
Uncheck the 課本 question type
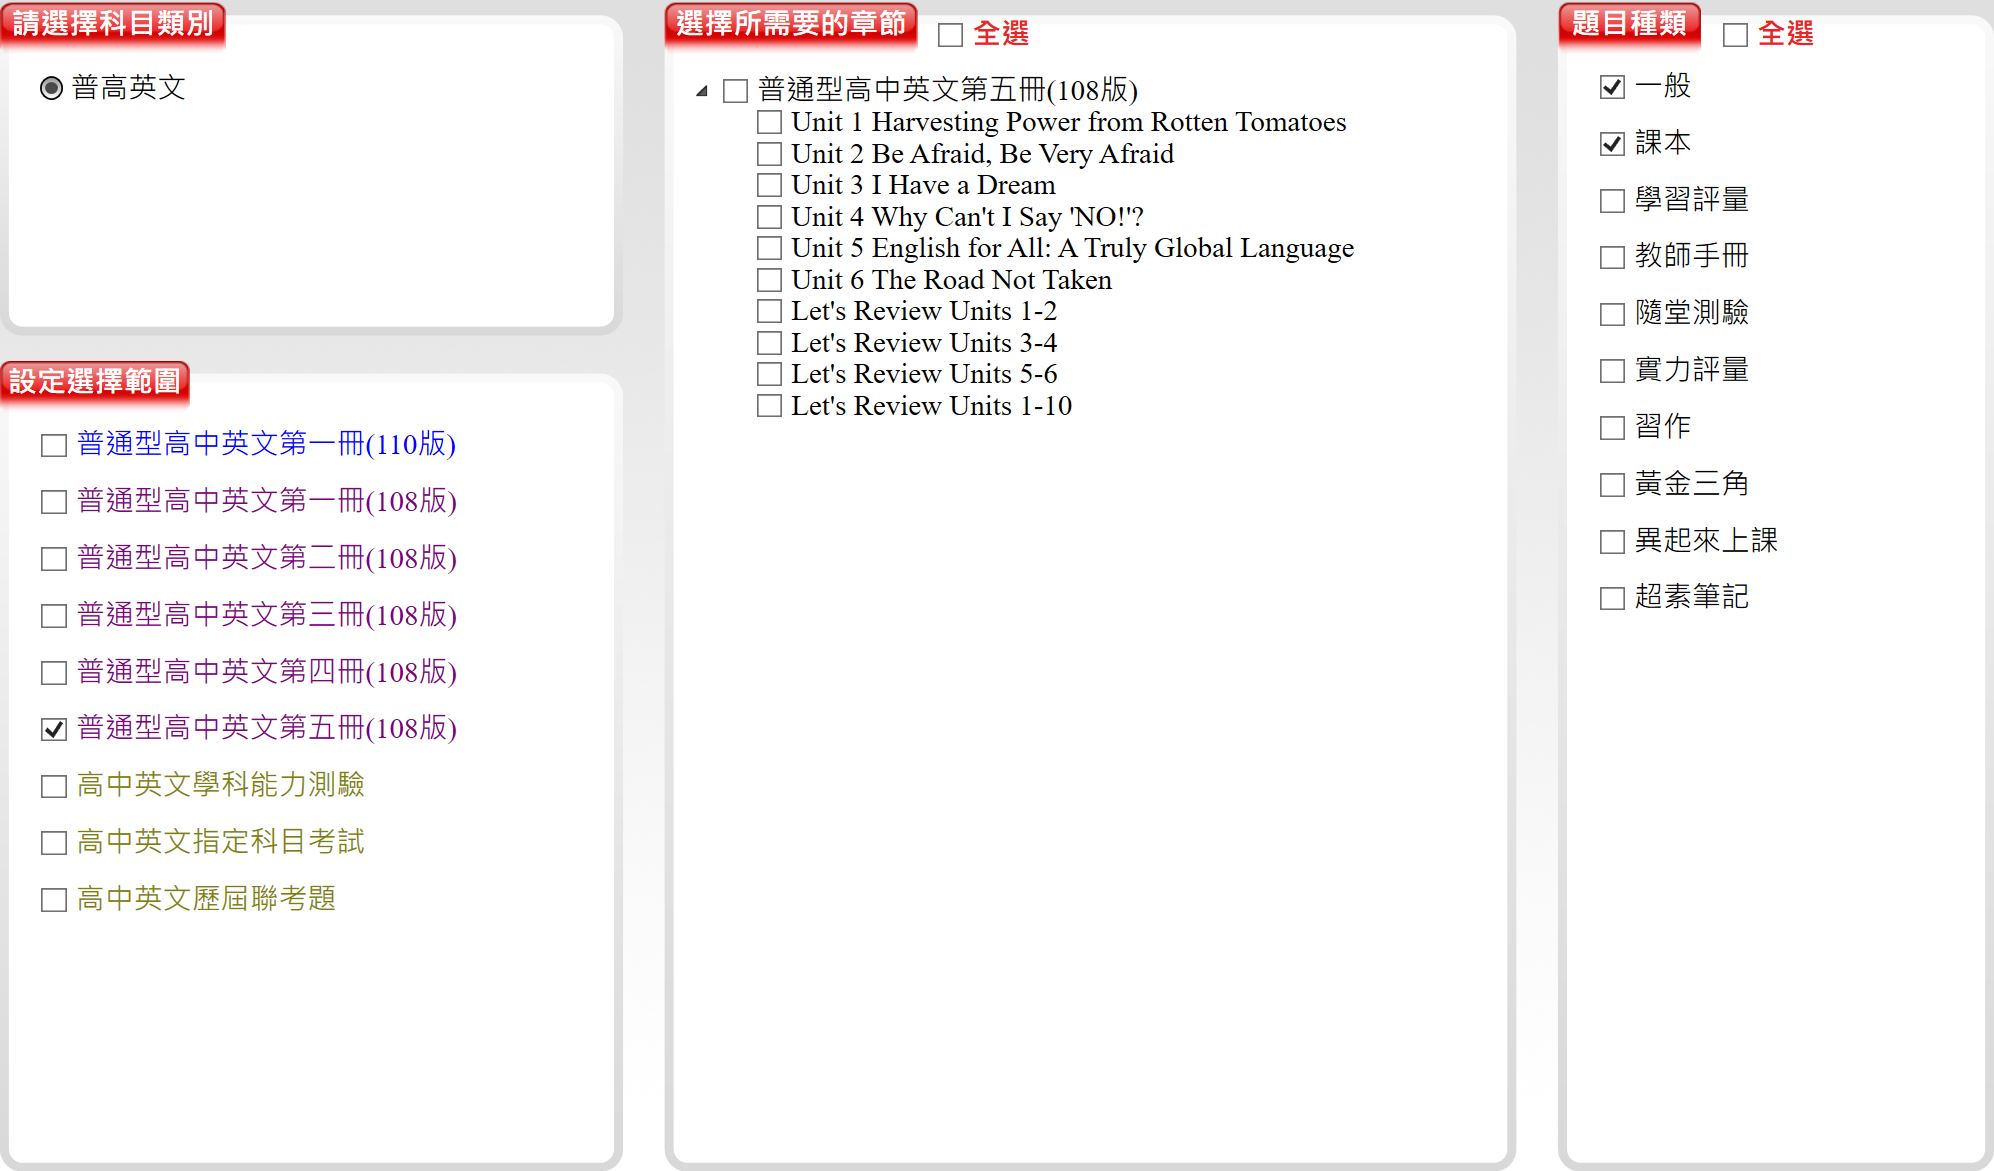coord(1612,144)
